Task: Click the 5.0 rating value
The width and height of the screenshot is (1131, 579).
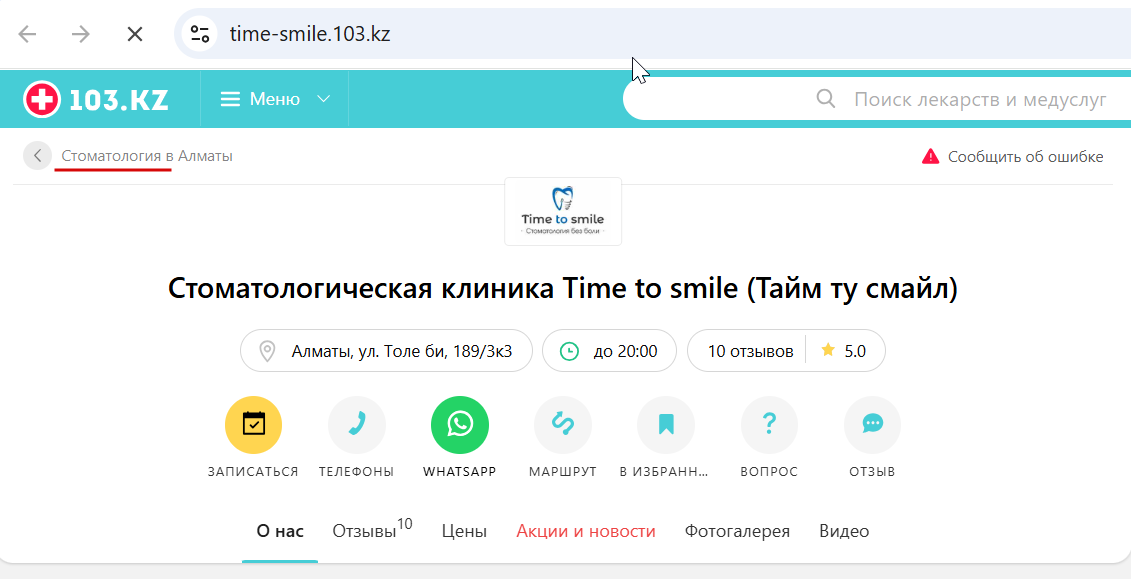Action: pos(855,351)
